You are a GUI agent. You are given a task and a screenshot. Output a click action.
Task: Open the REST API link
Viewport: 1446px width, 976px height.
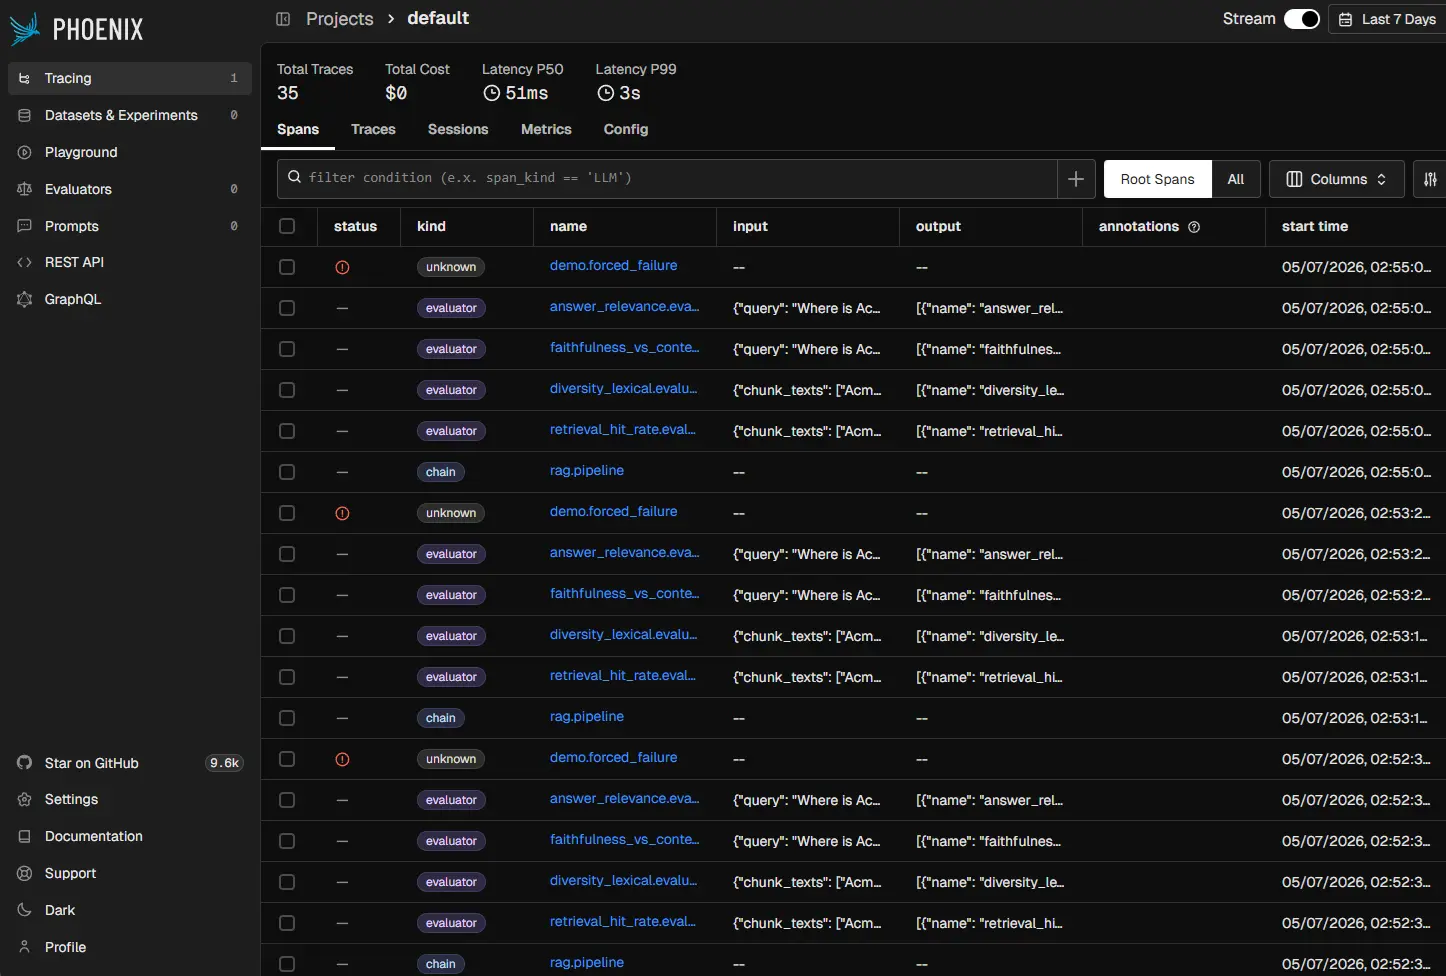pyautogui.click(x=130, y=262)
